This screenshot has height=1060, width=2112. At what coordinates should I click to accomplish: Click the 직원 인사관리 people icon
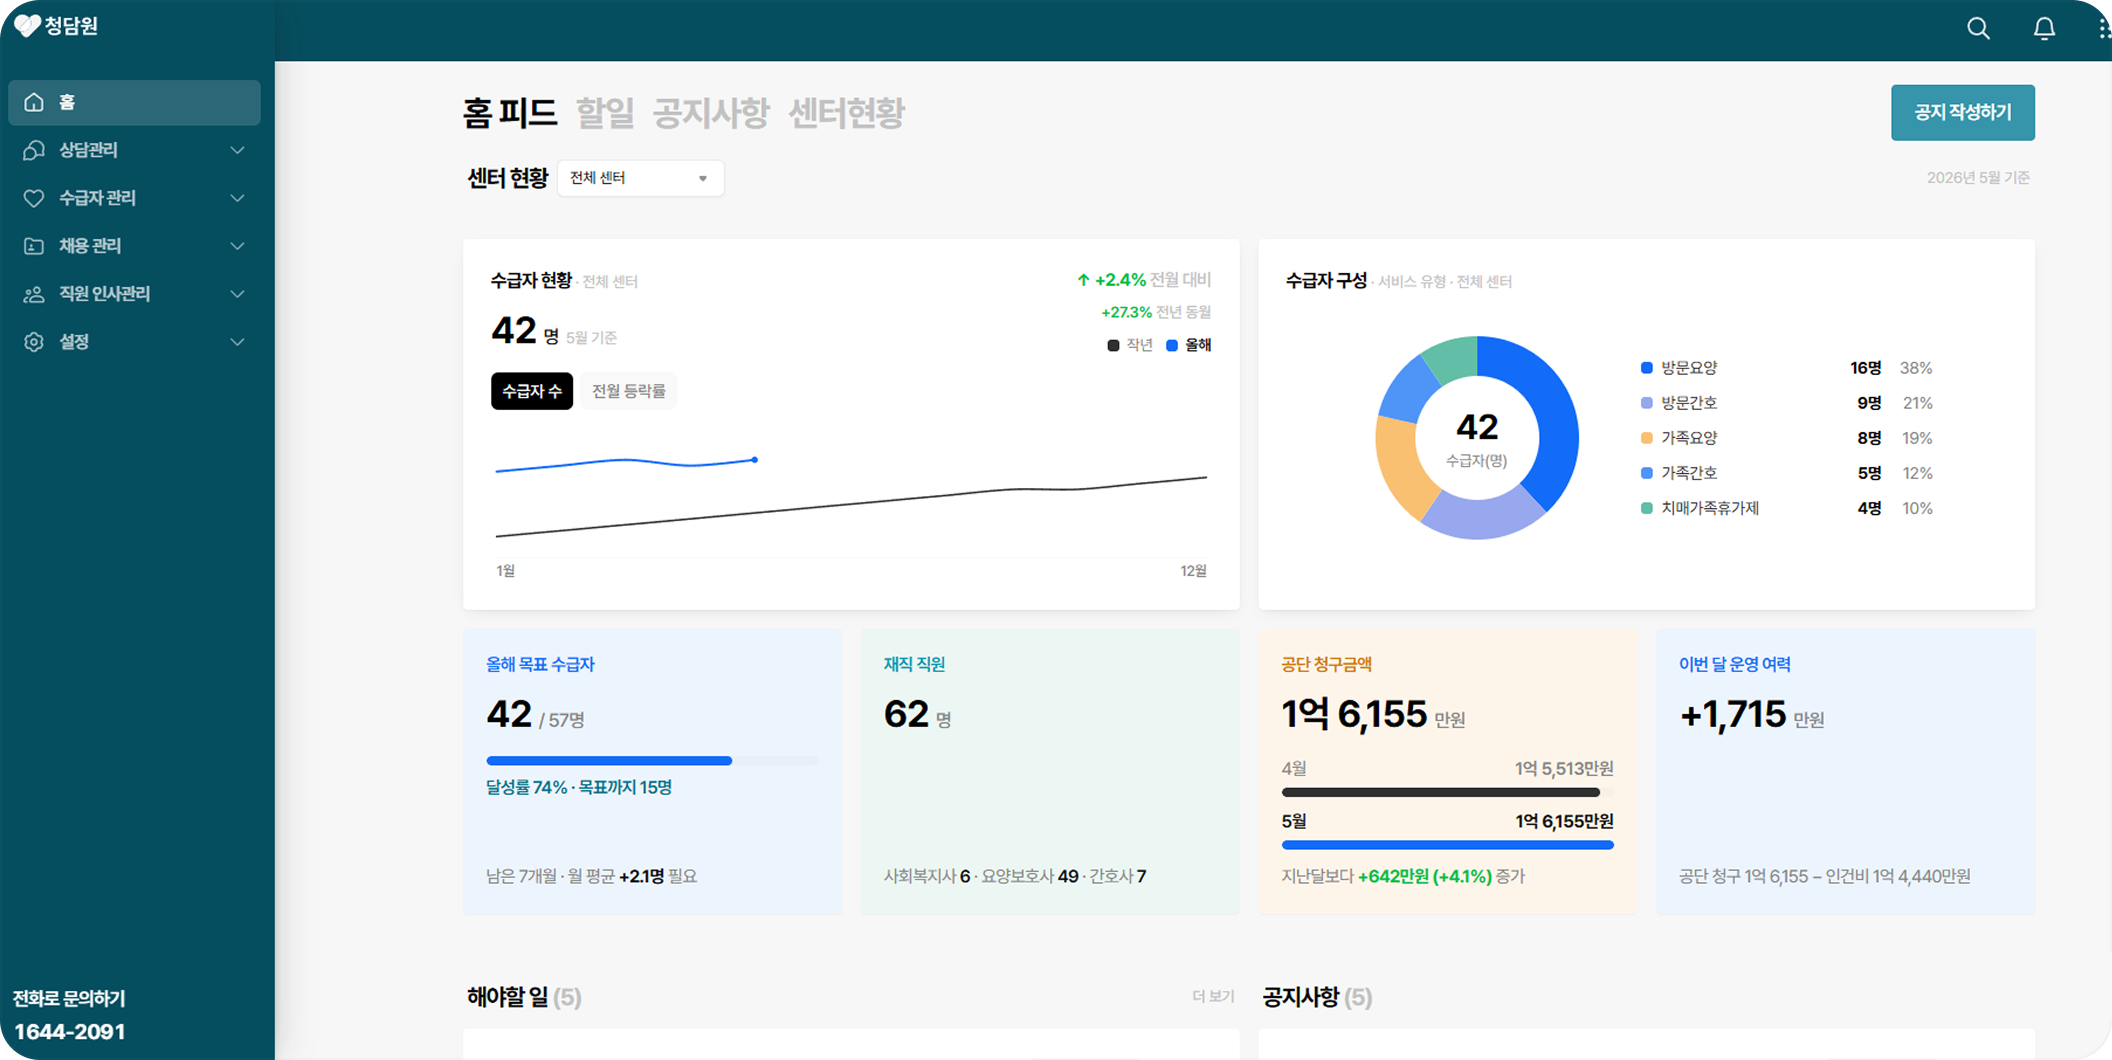pos(34,294)
